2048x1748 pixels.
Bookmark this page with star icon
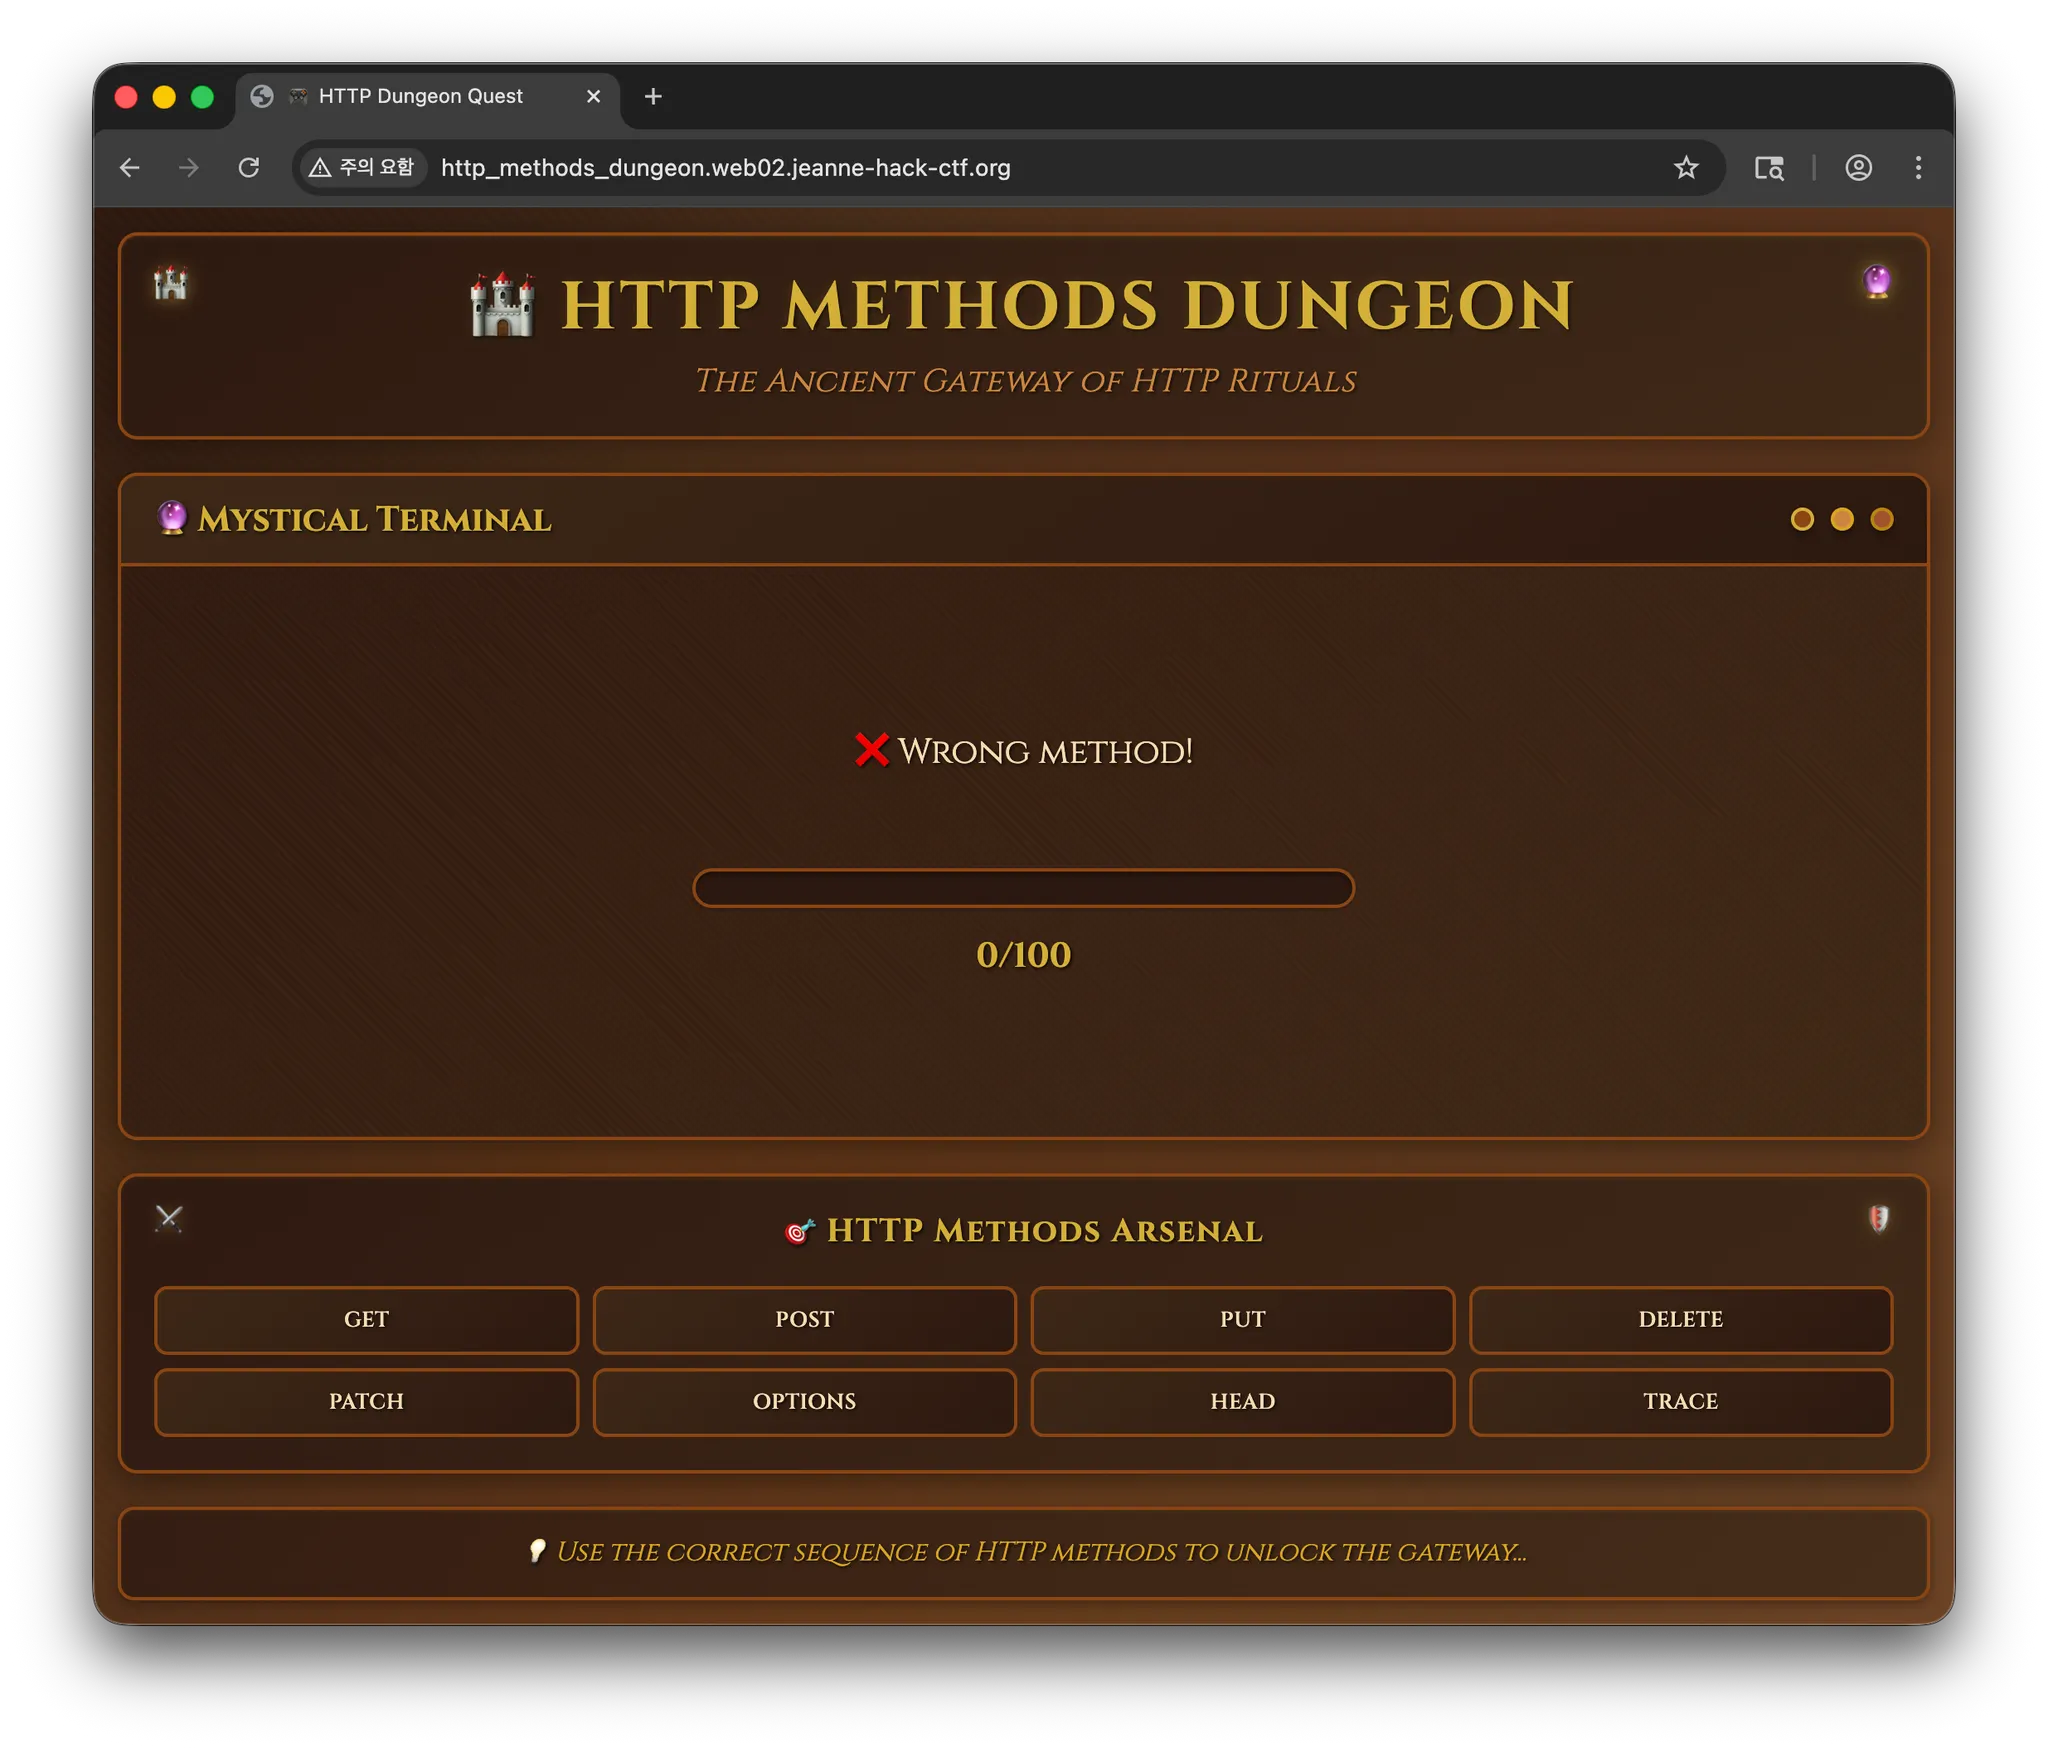[x=1686, y=168]
